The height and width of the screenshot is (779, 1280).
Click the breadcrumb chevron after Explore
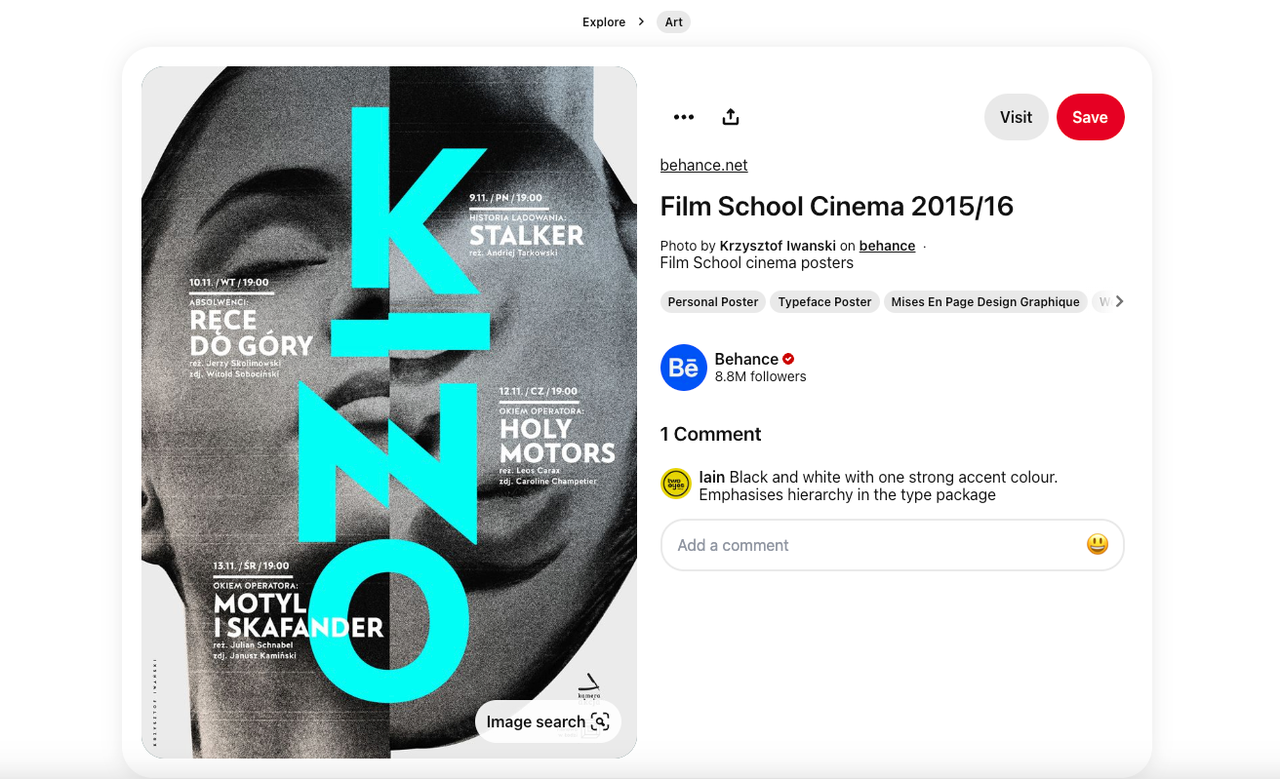[641, 22]
